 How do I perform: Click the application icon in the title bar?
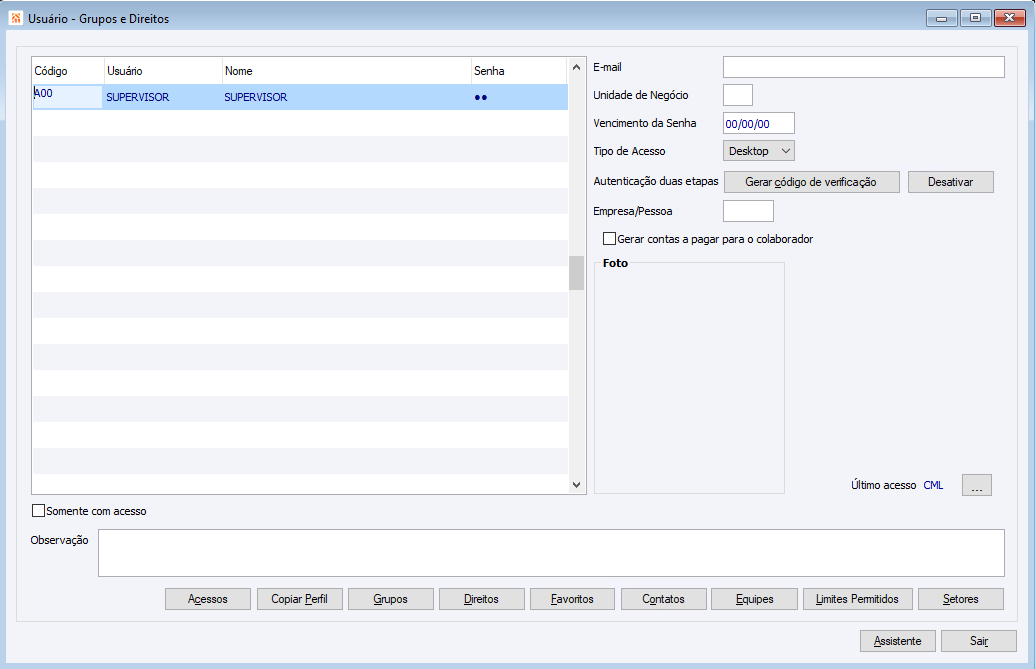16,18
